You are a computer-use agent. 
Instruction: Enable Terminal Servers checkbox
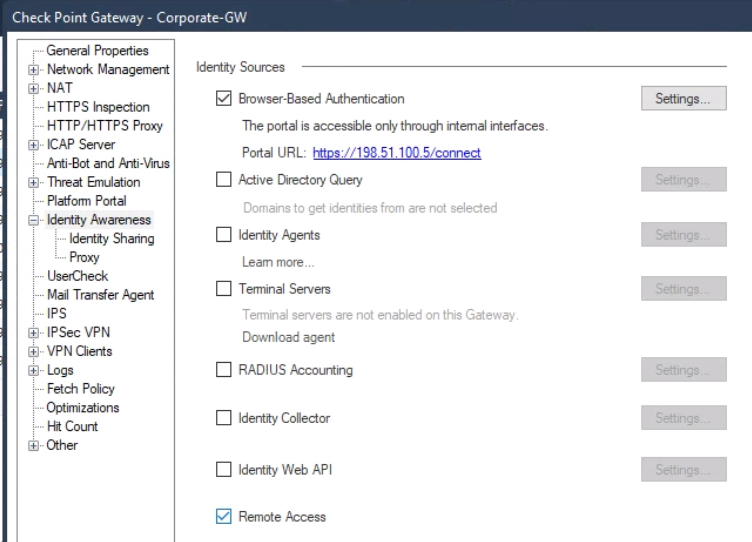223,289
